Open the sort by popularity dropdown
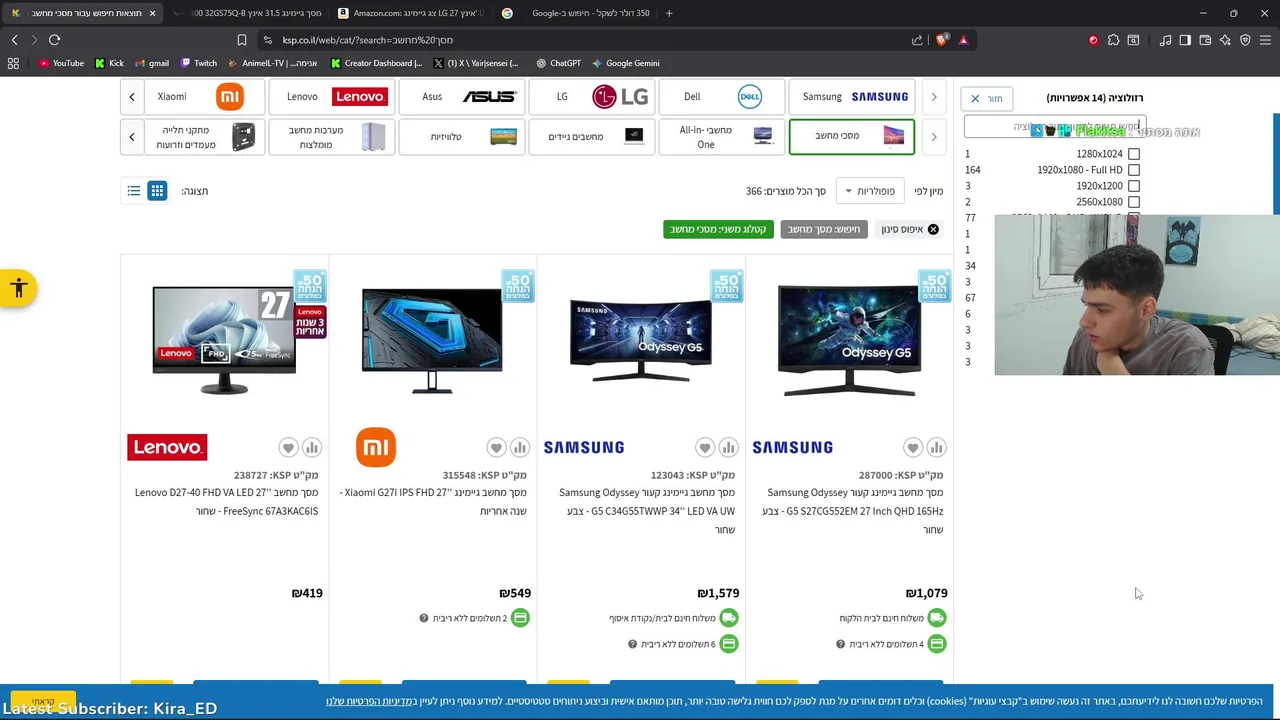1280x720 pixels. click(871, 191)
